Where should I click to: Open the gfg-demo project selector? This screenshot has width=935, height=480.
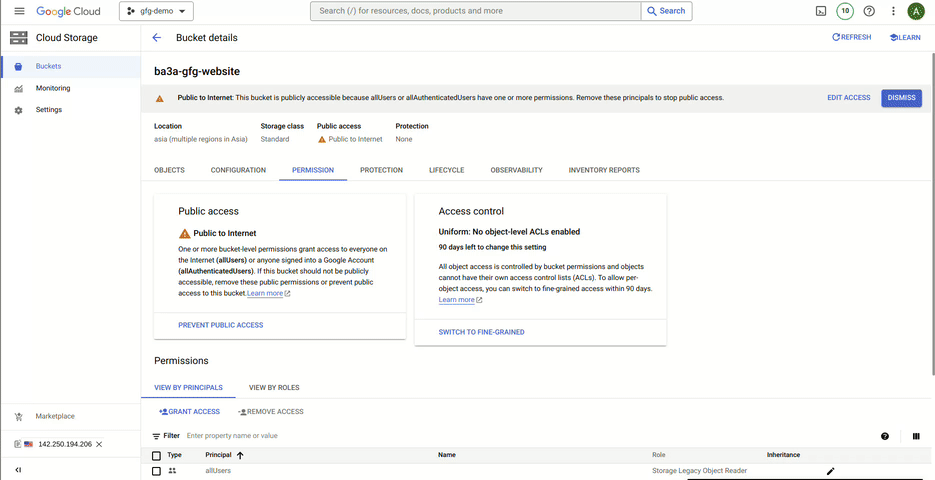(156, 11)
